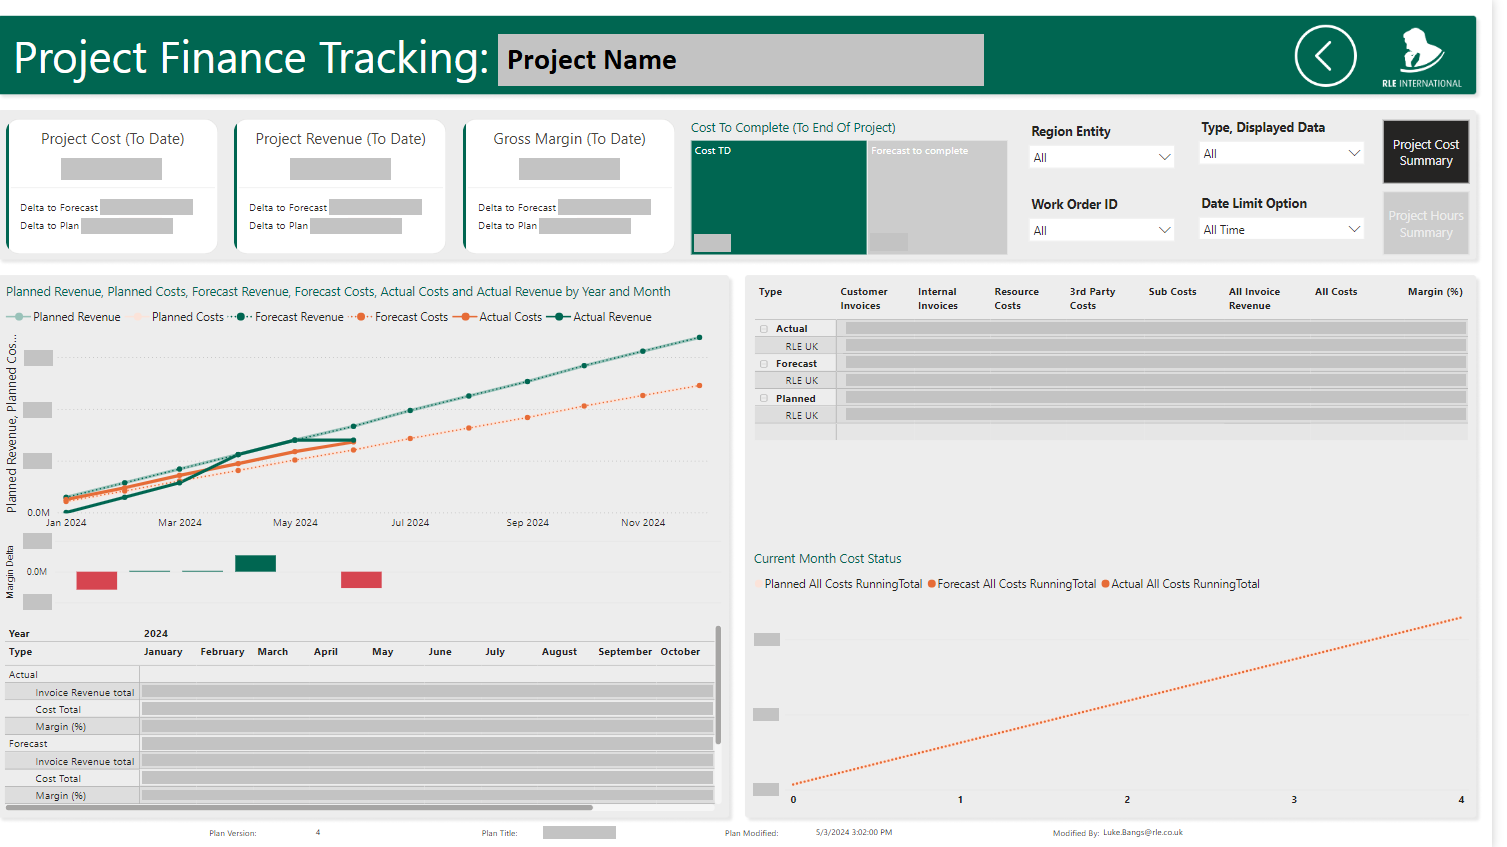
Task: Select the Forecast to complete treemap tile
Action: [937, 197]
